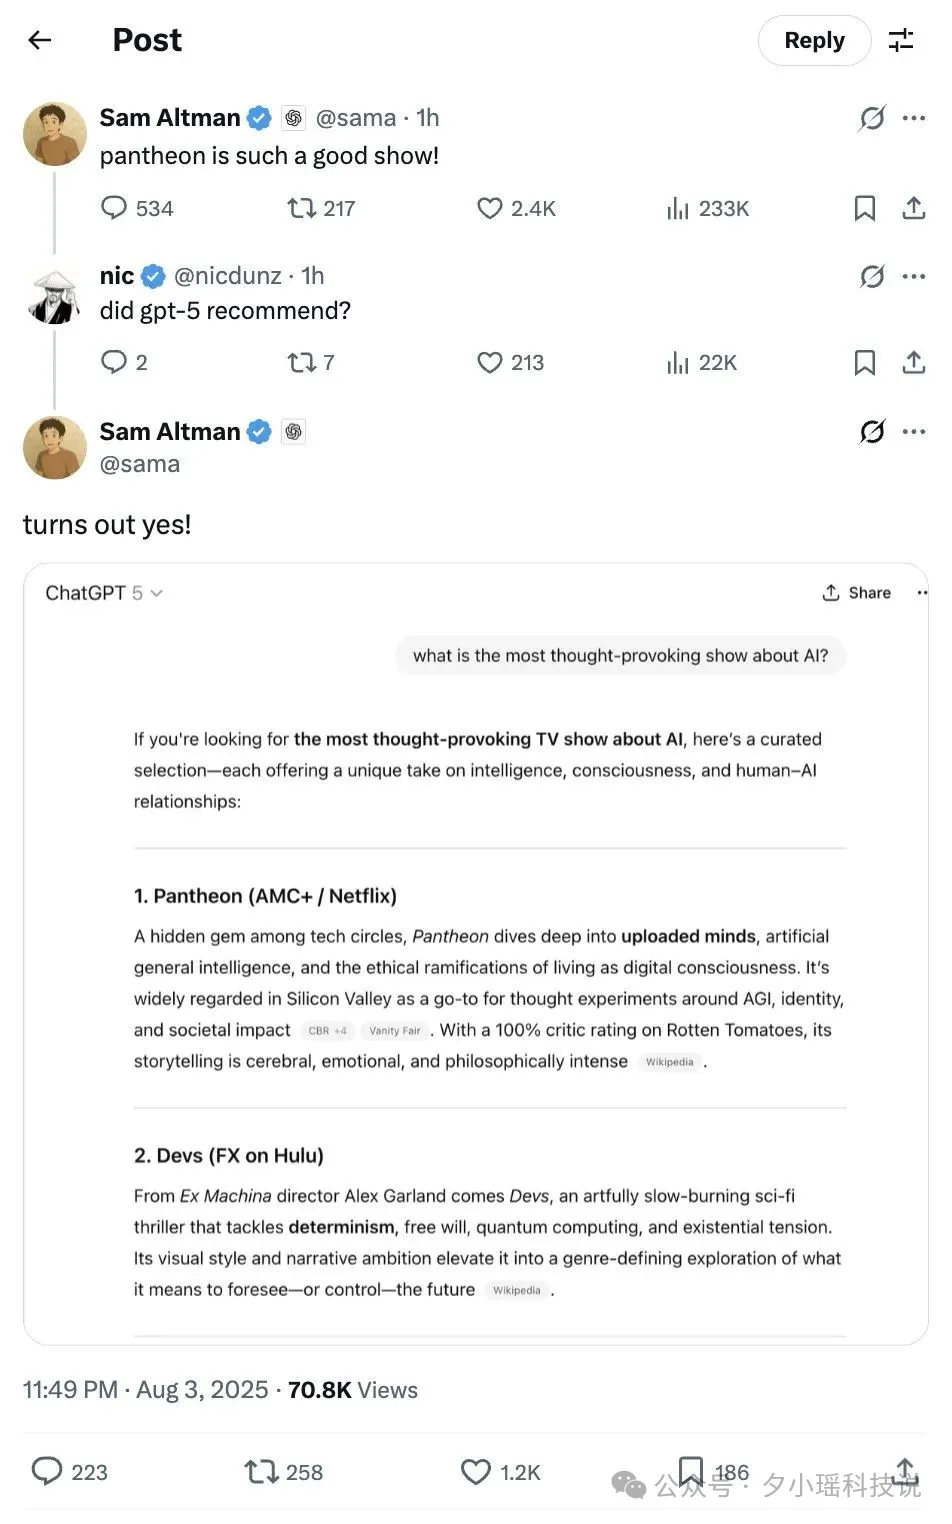Open Sam Altman's avatar on main post

[x=55, y=447]
